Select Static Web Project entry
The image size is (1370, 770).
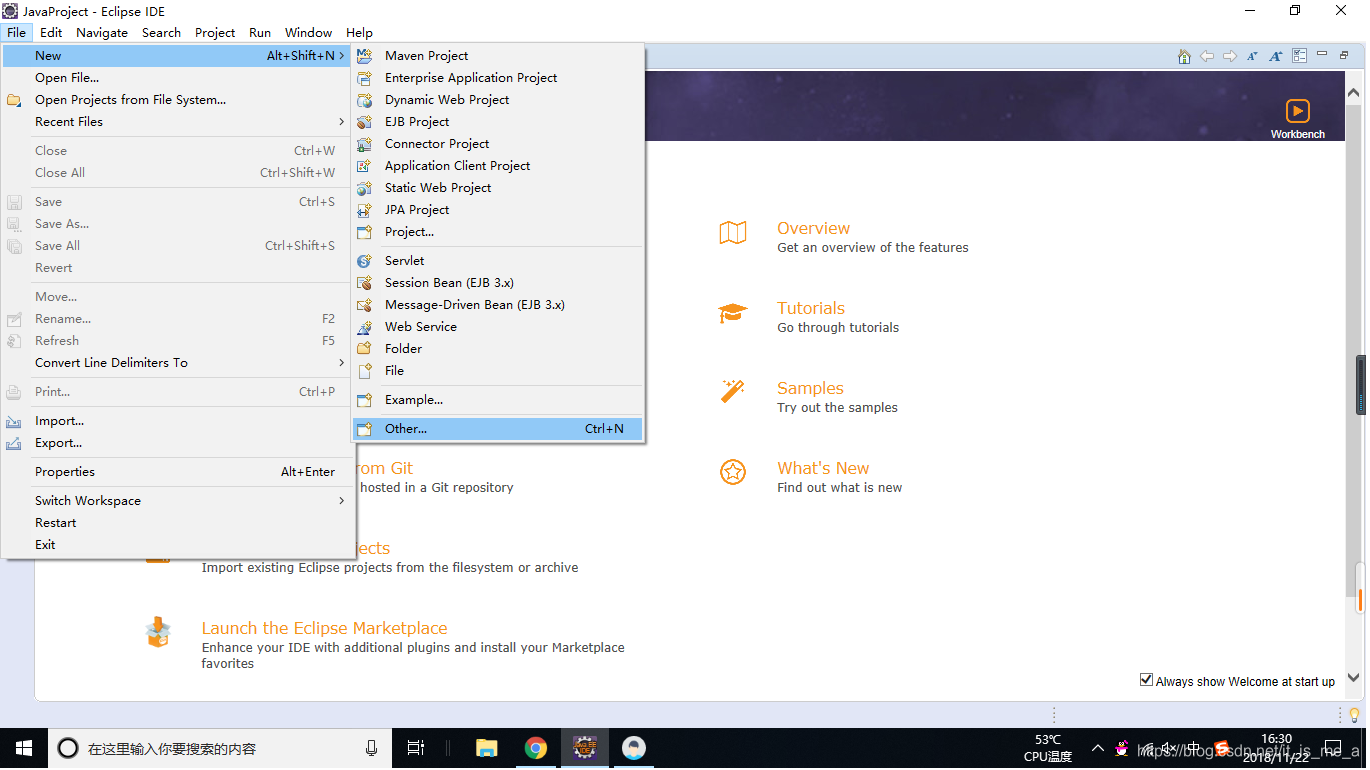coord(497,188)
